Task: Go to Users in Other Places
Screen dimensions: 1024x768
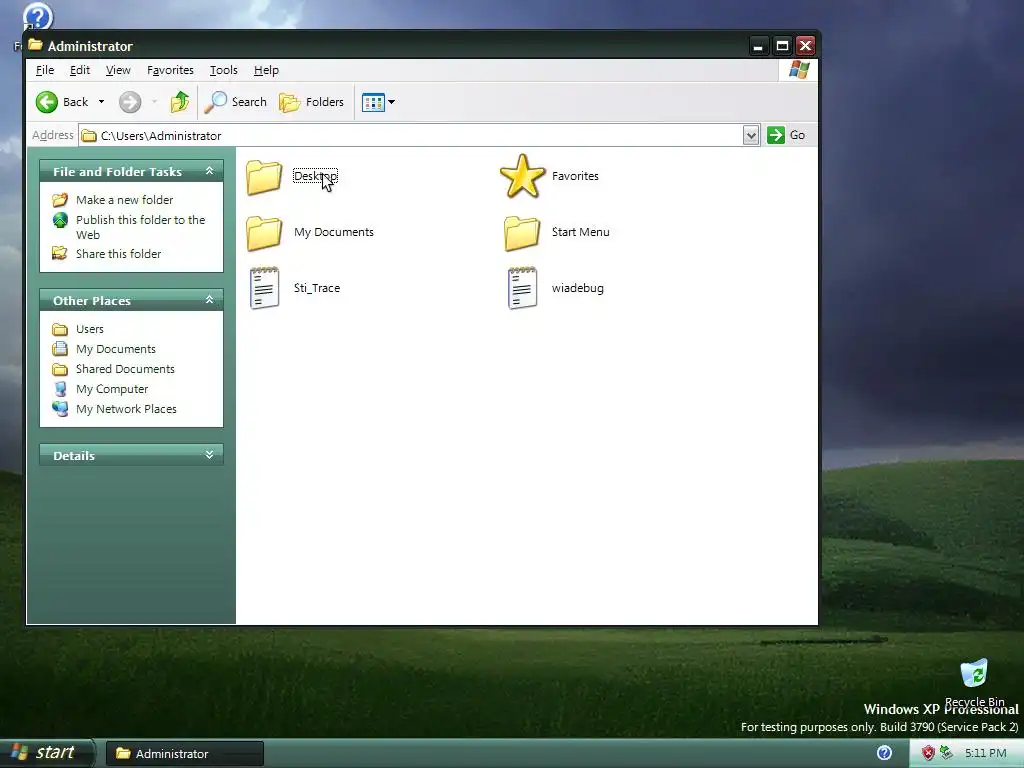Action: coord(89,329)
